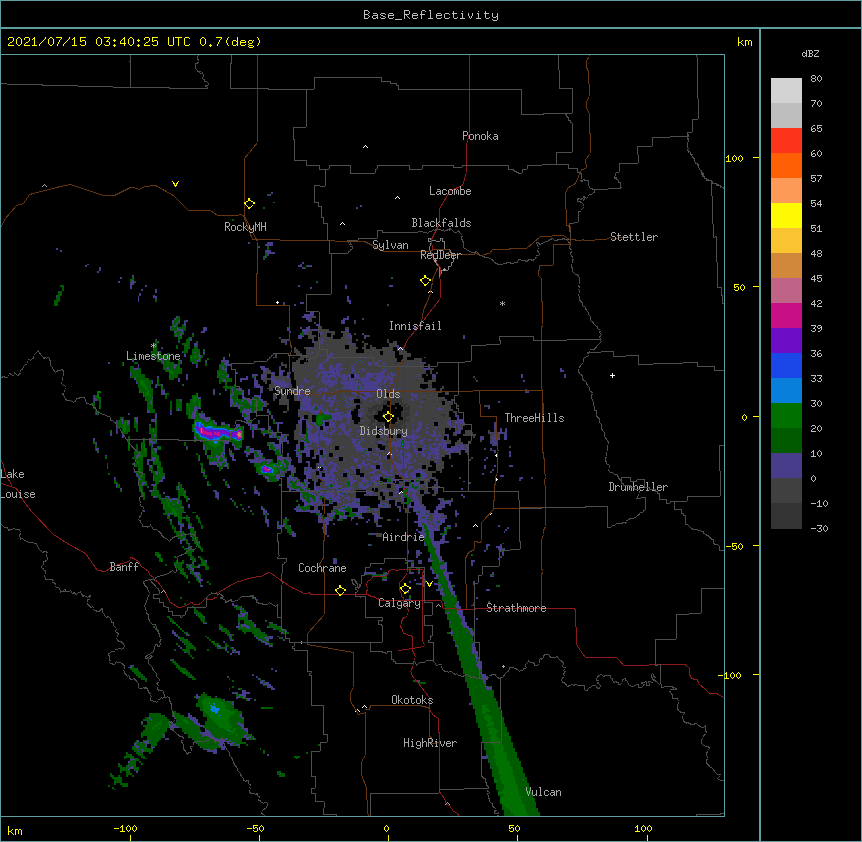Click the Cochrane town label
The image size is (862, 842).
(322, 568)
